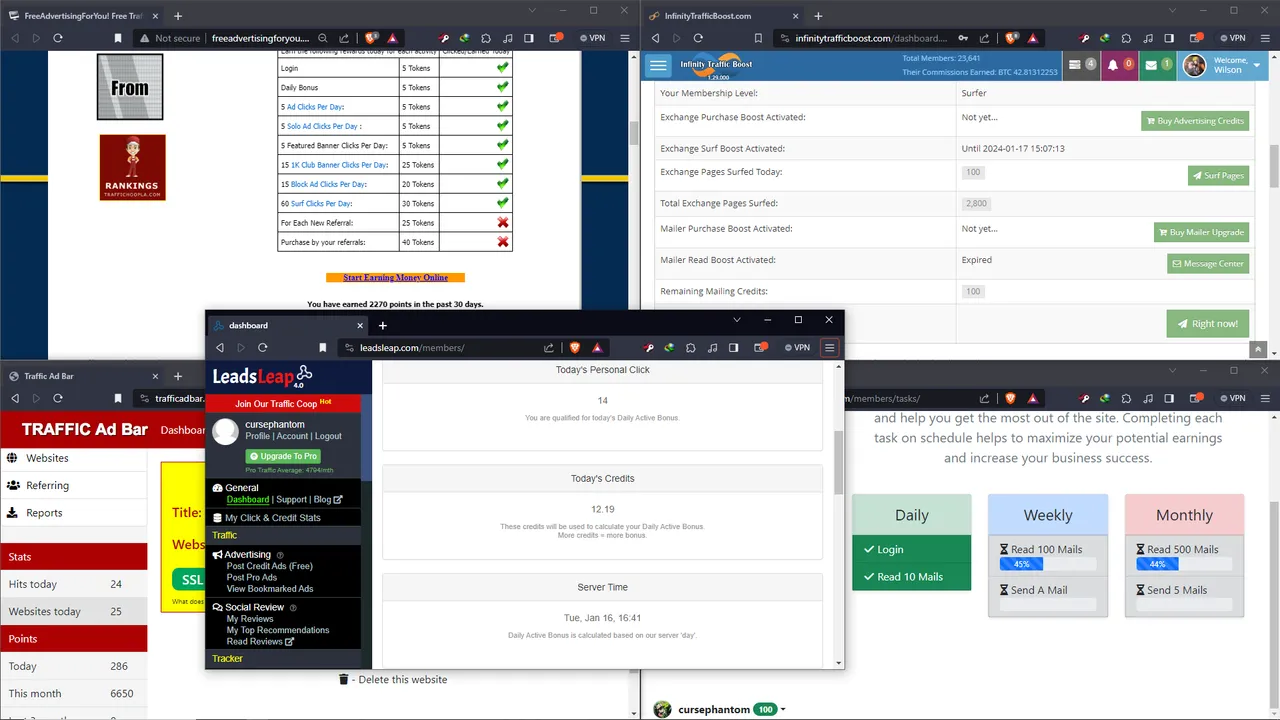Image resolution: width=1280 pixels, height=720 pixels.
Task: Click the server icon with badge 4
Action: coord(1082,65)
